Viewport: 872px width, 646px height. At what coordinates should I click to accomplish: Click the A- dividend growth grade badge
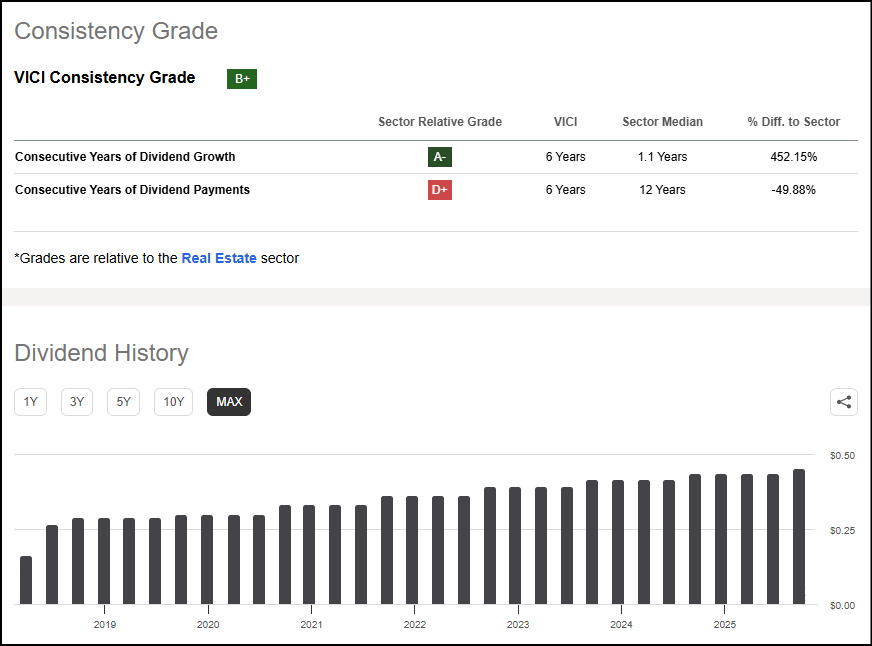[x=439, y=157]
